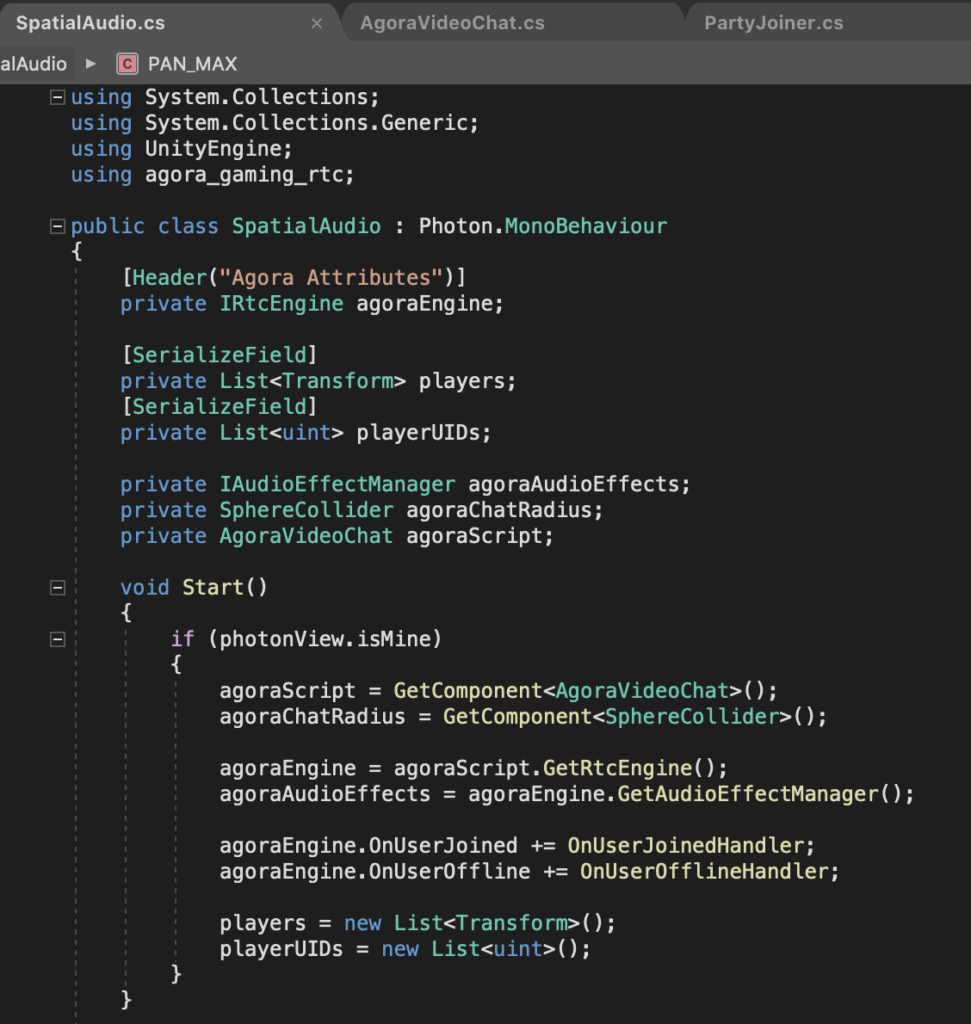
Task: Open the PartyJoiner.cs tab
Action: [773, 23]
